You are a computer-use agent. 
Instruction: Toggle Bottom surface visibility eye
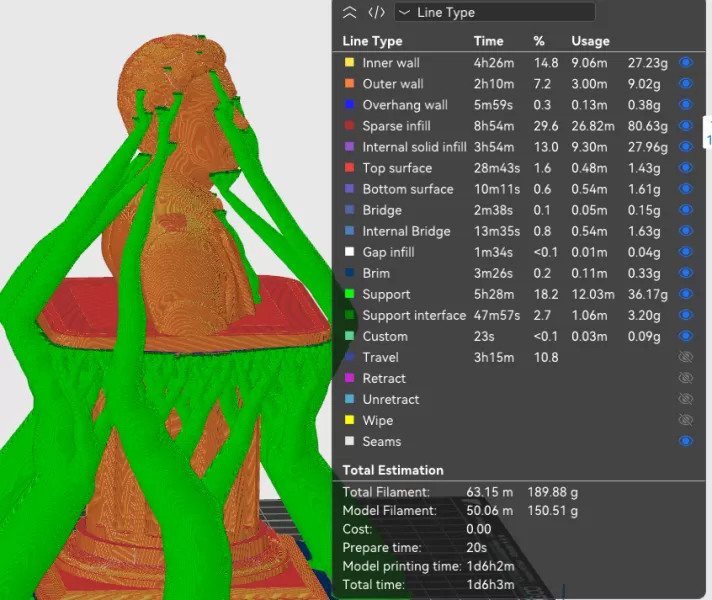pos(686,188)
